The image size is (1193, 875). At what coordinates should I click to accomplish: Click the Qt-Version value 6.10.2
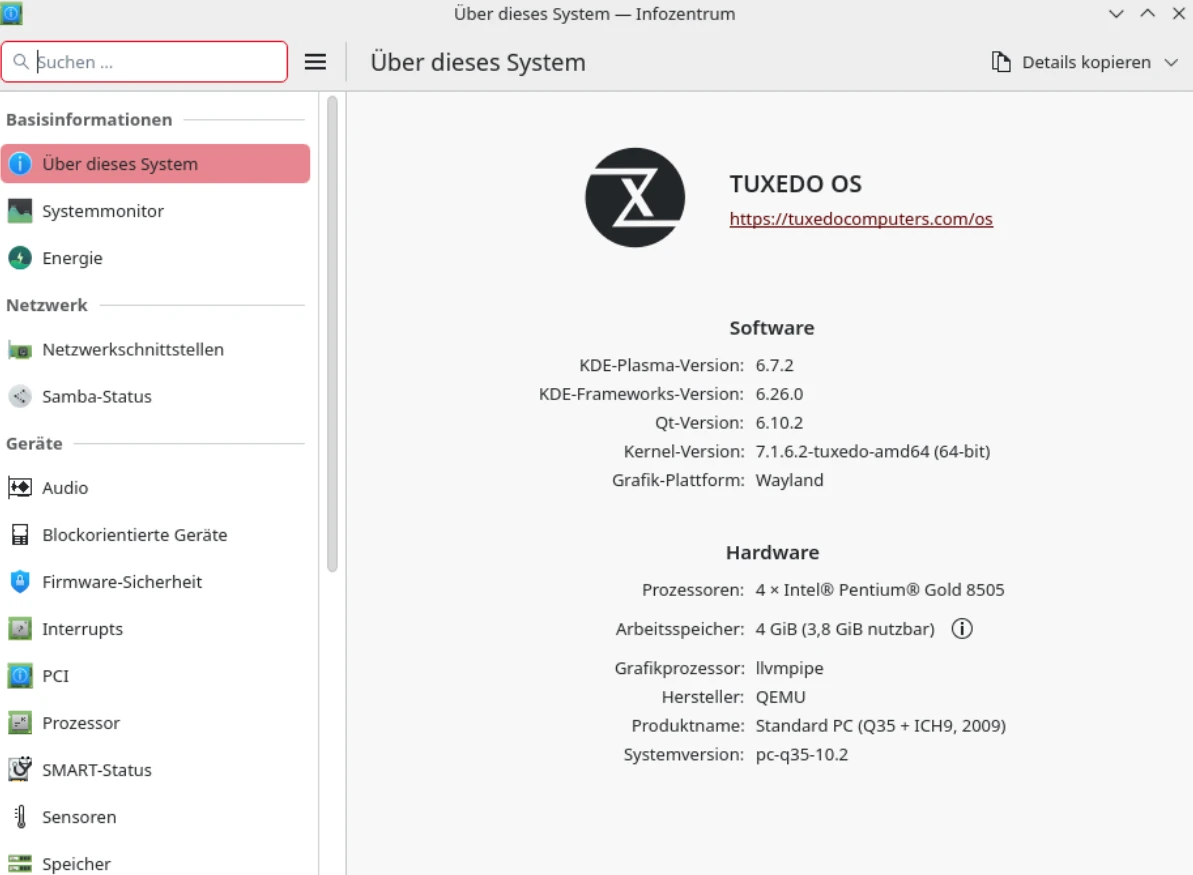pyautogui.click(x=779, y=423)
